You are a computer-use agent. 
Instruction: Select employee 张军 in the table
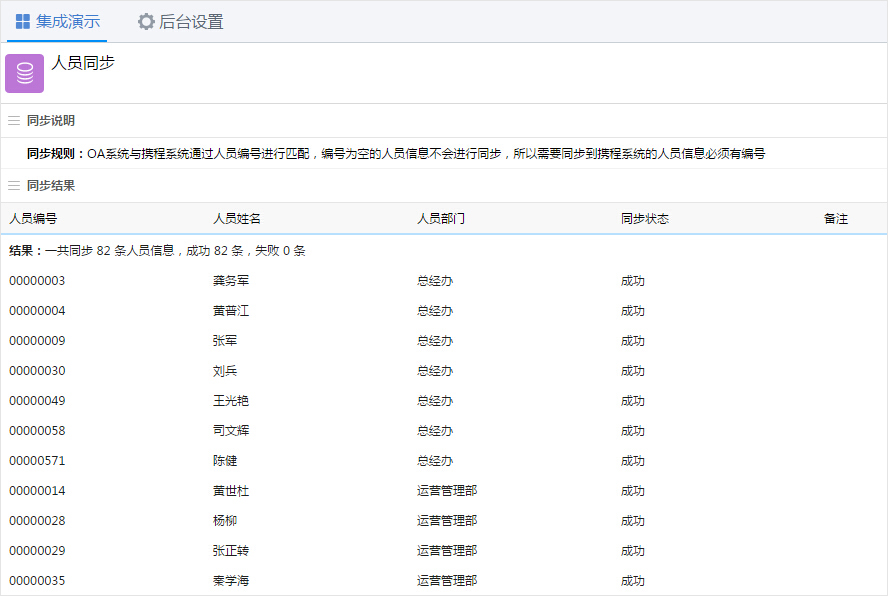coord(225,341)
